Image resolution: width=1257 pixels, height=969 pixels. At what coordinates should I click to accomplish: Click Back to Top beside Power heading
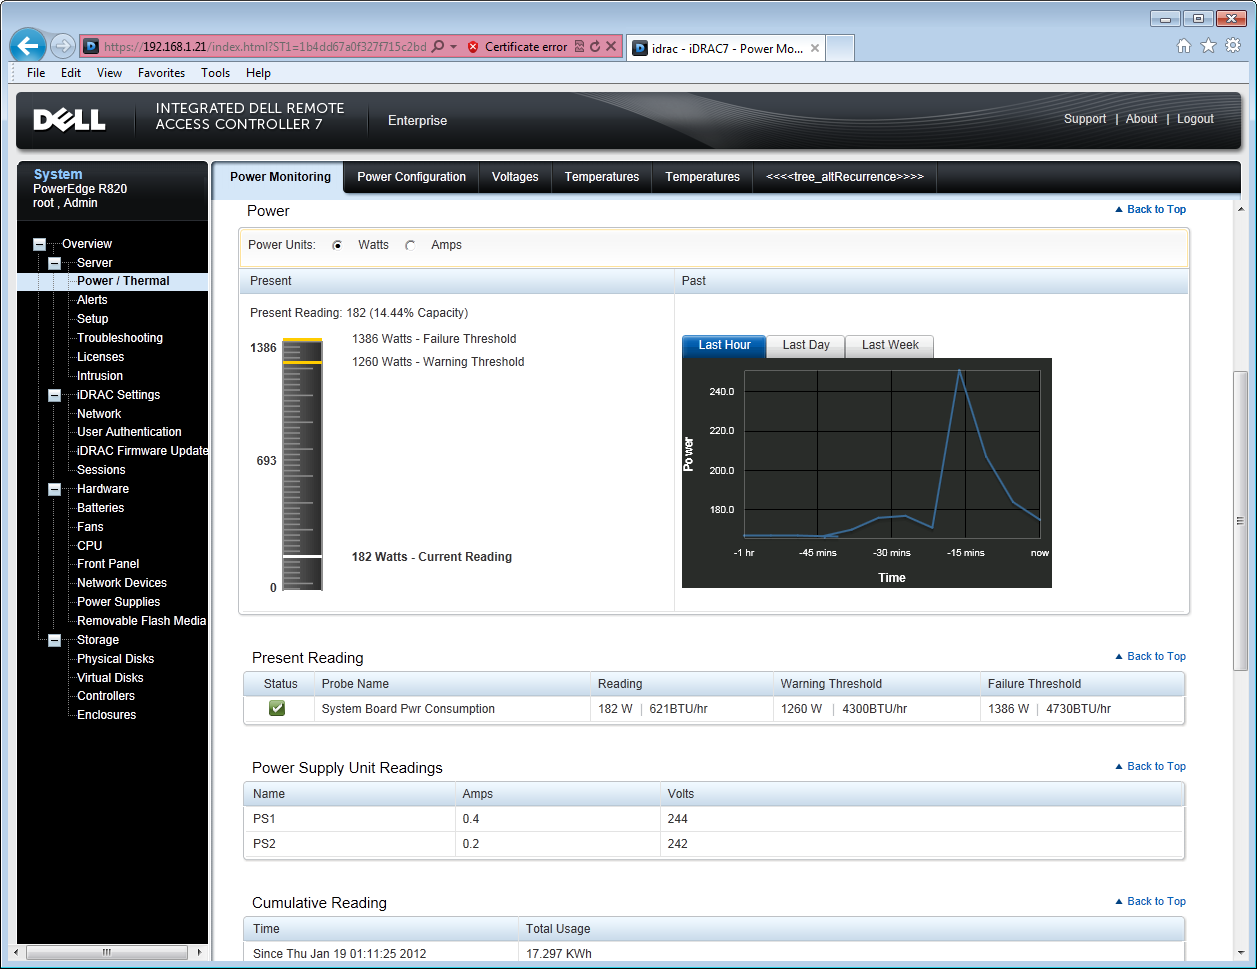point(1150,209)
